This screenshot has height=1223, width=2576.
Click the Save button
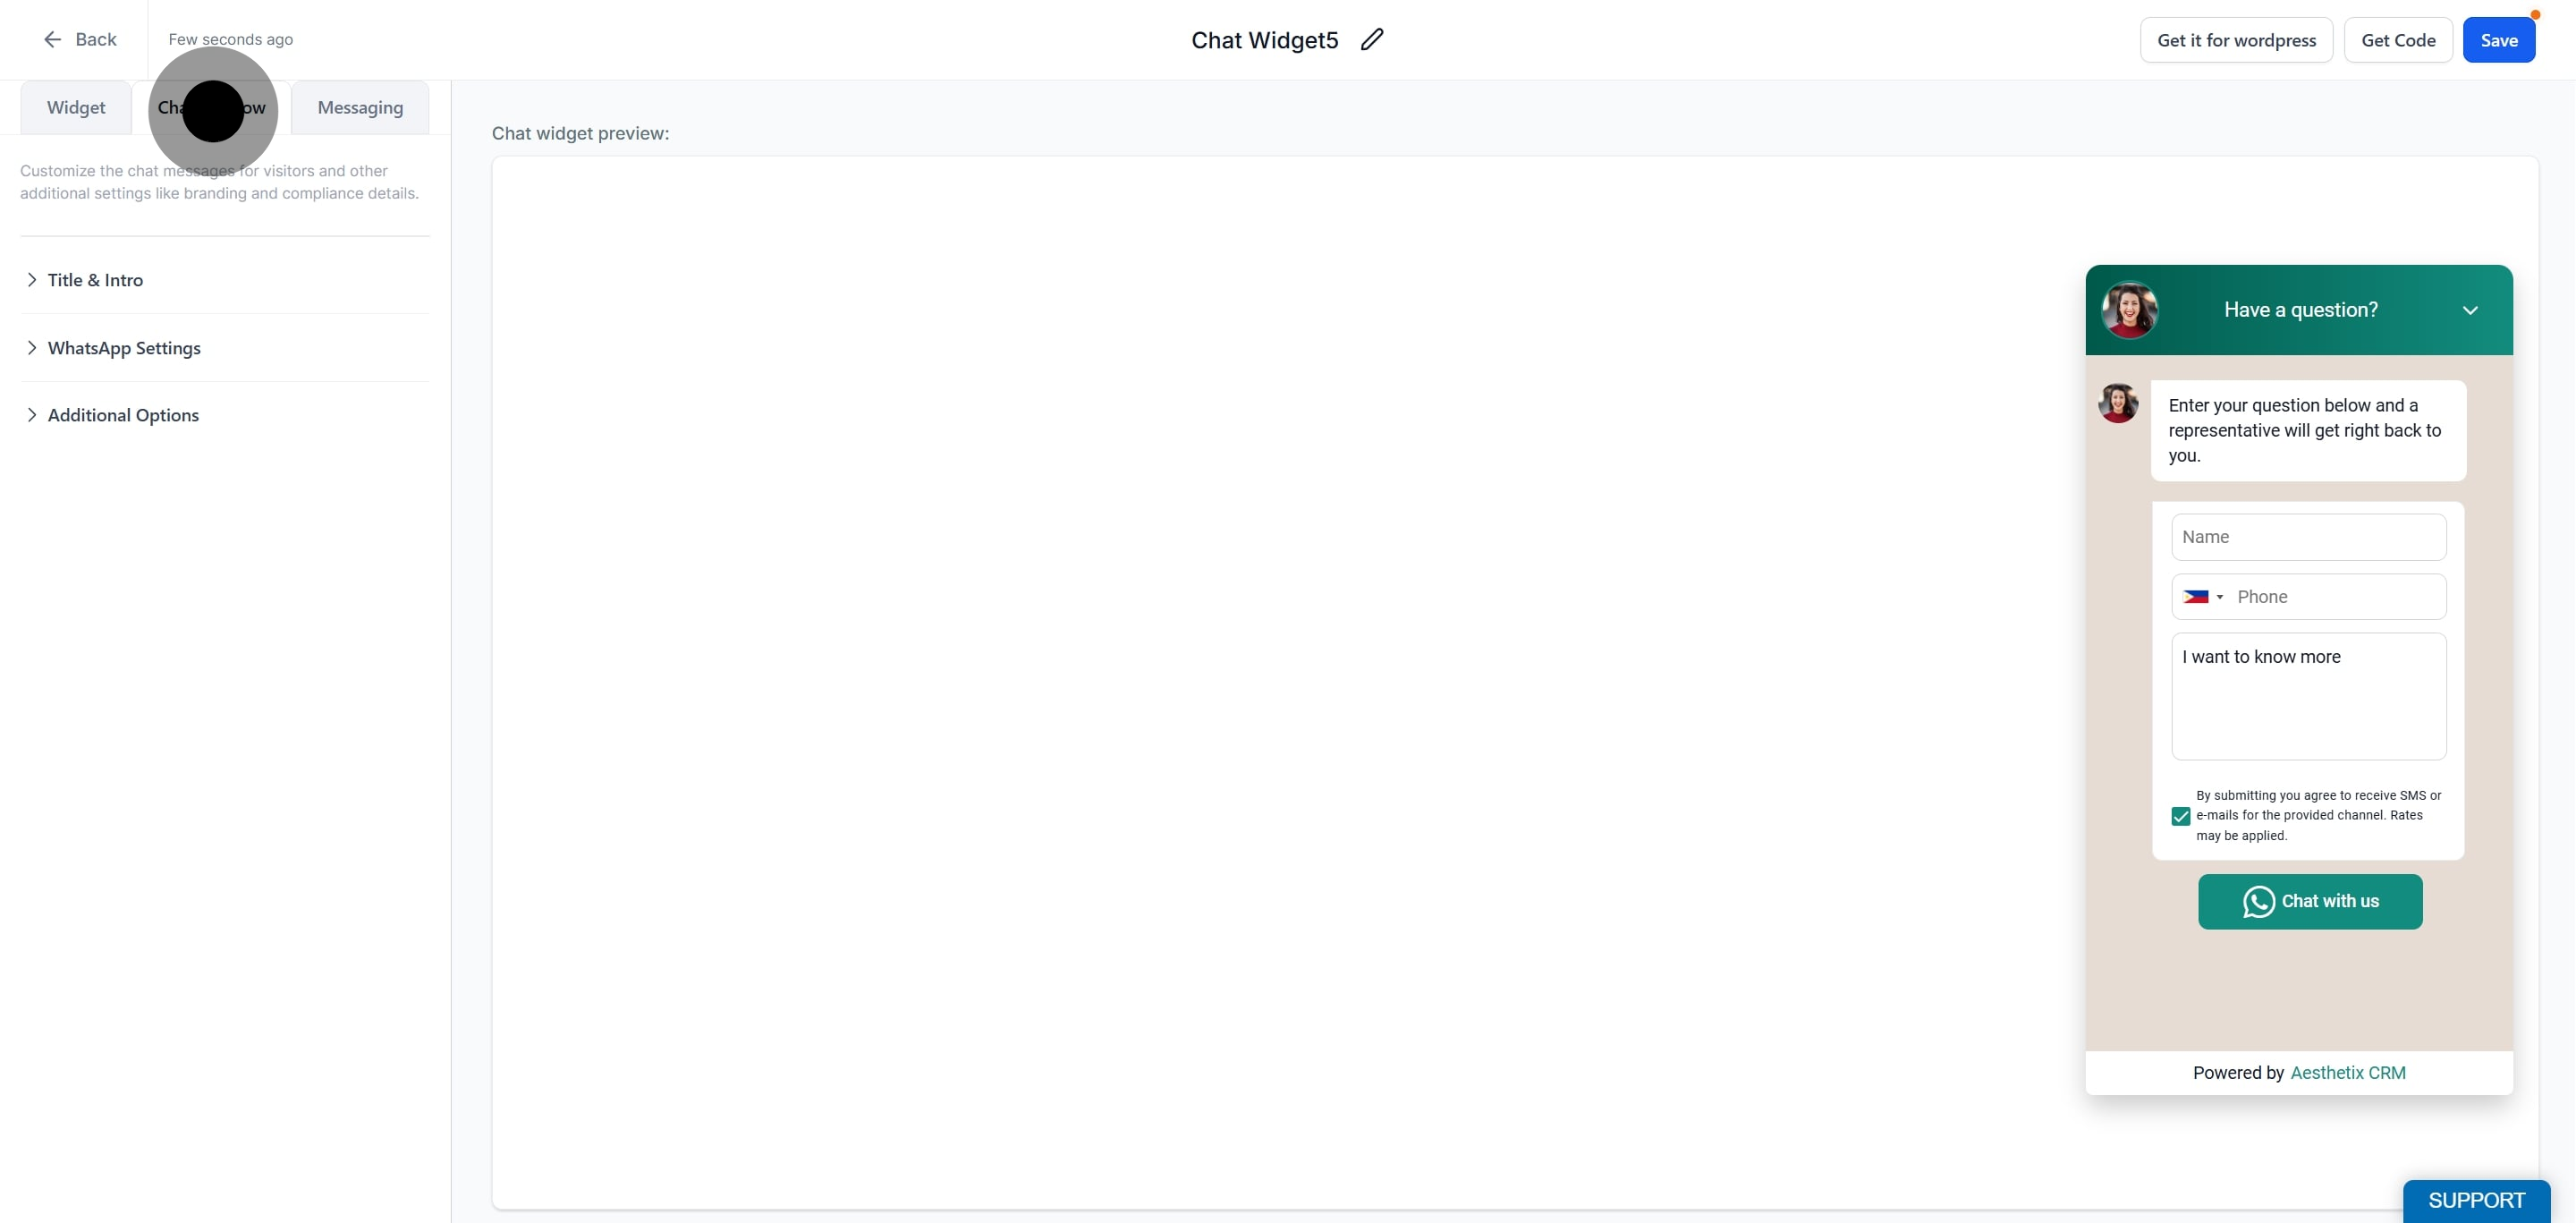2498,40
